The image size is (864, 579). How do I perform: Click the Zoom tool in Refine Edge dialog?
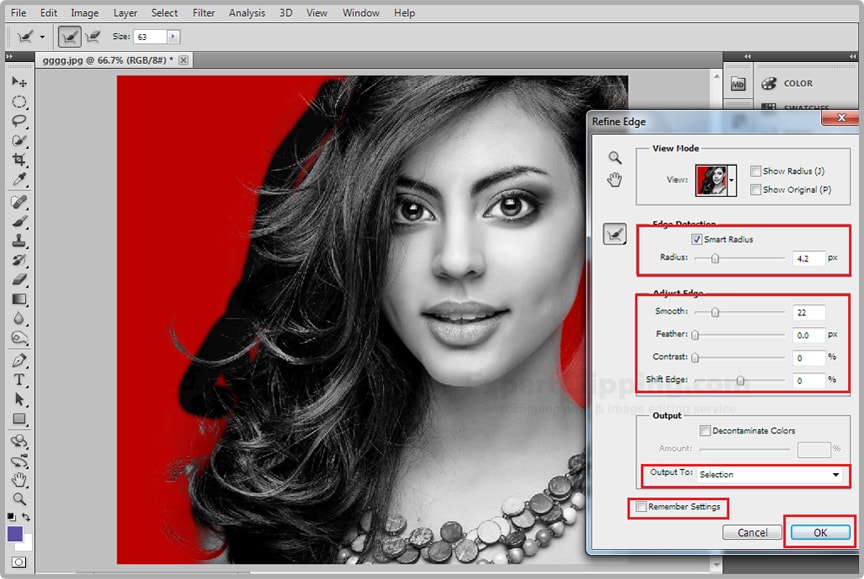(x=615, y=157)
